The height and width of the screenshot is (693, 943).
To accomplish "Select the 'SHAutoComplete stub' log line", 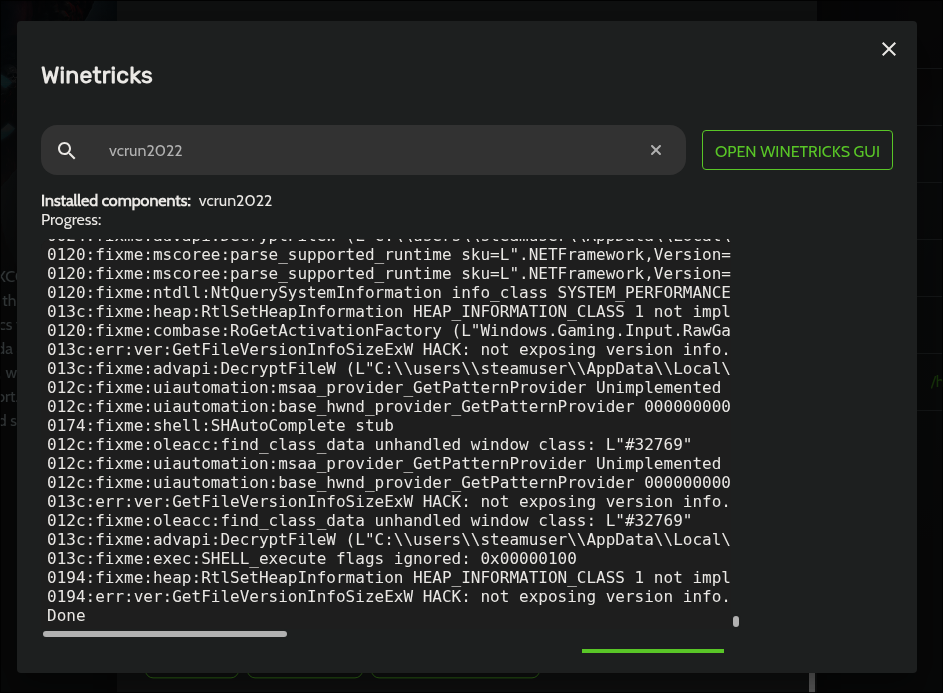I will (220, 426).
